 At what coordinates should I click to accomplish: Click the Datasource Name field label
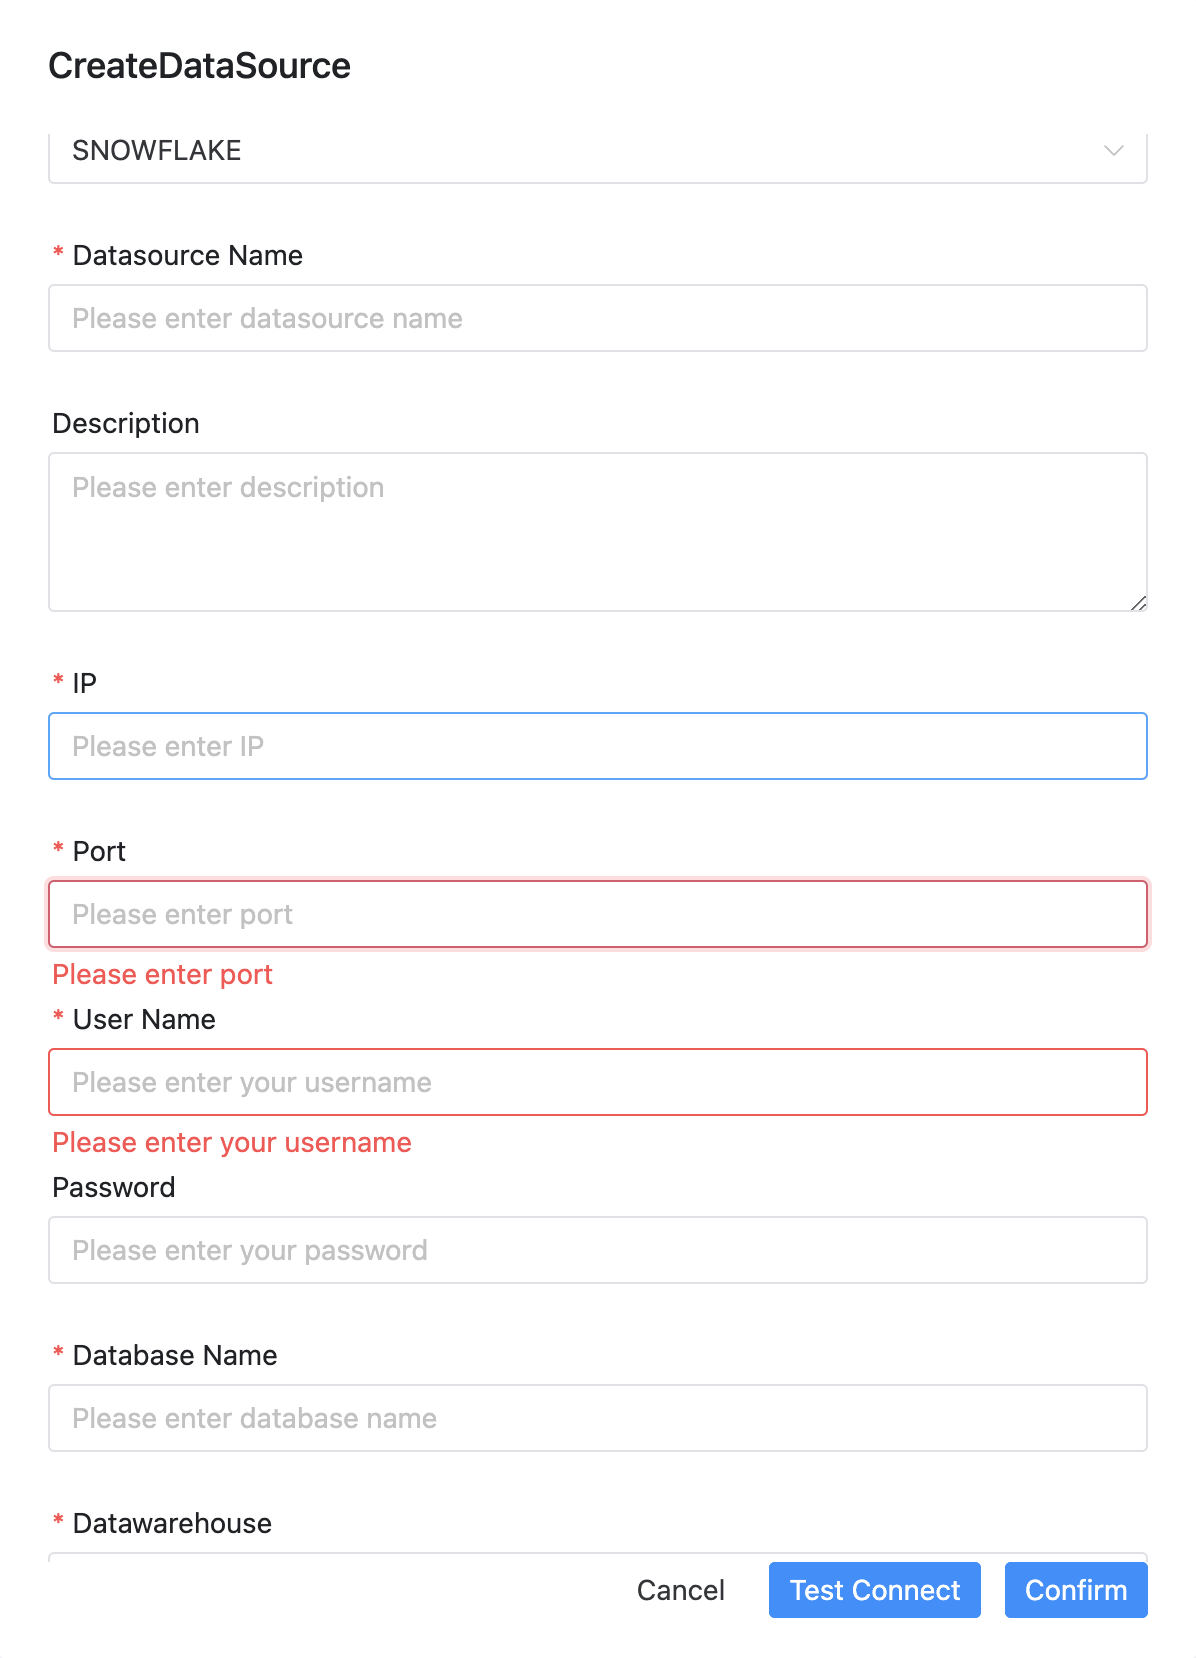coord(187,256)
